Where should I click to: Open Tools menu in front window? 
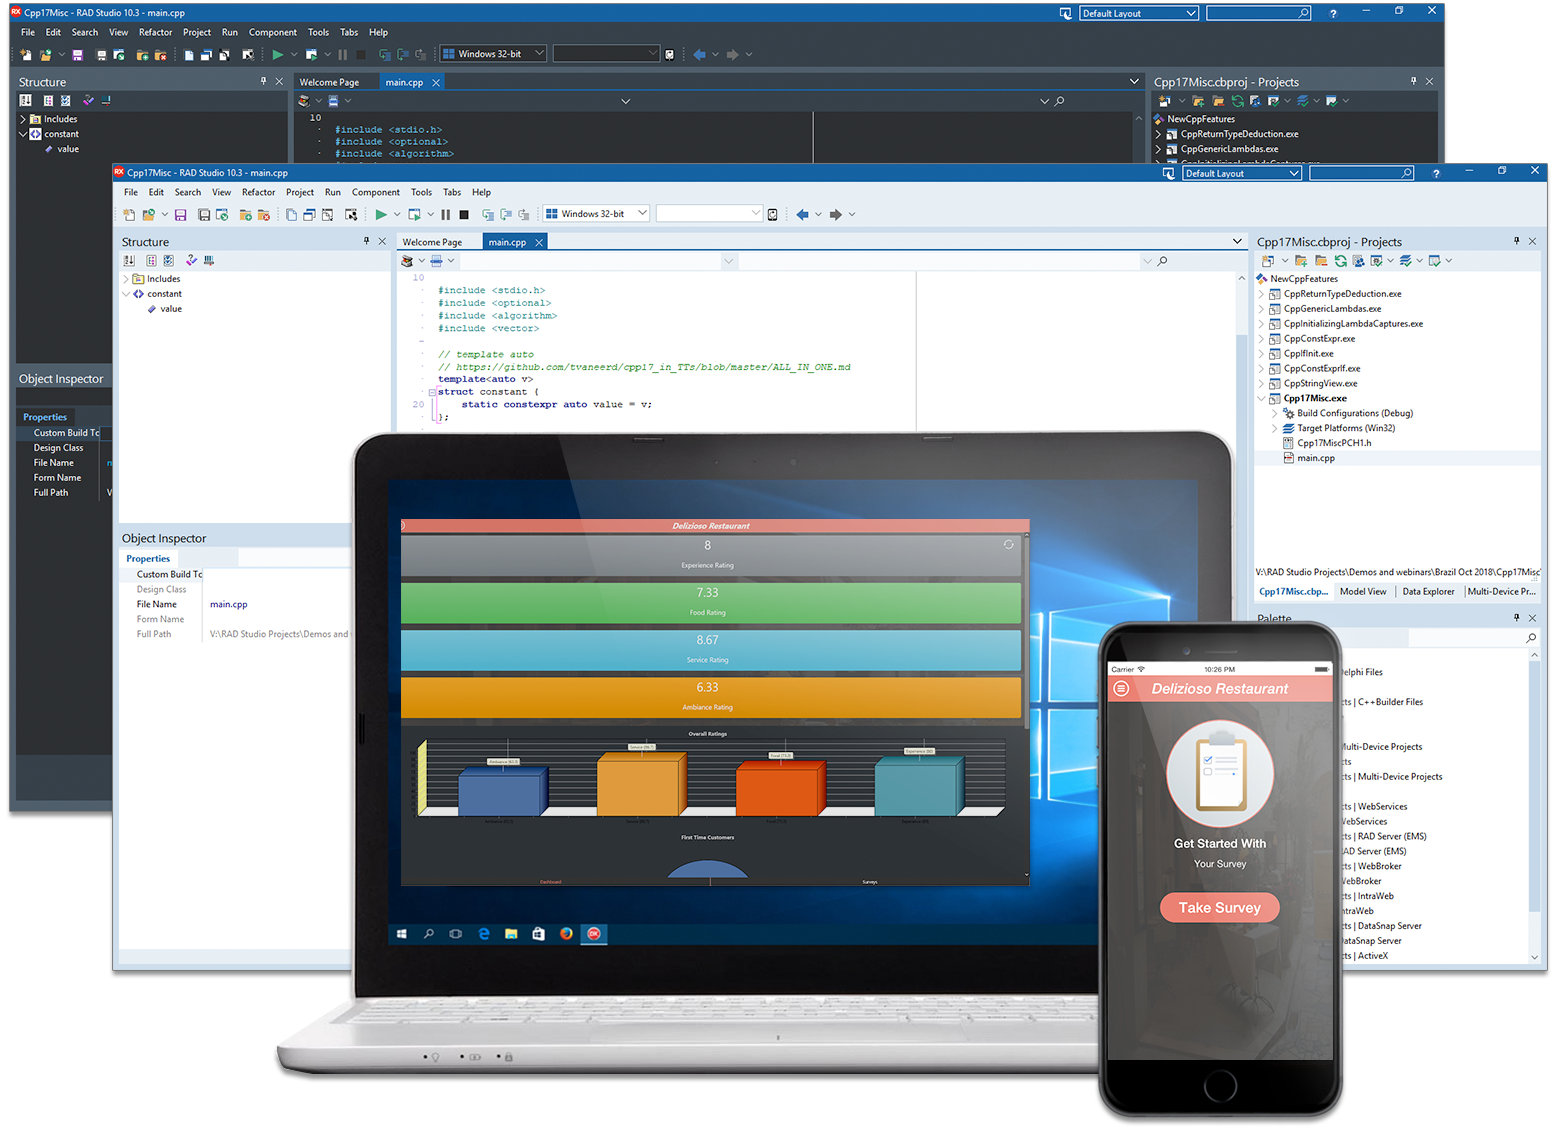click(421, 192)
